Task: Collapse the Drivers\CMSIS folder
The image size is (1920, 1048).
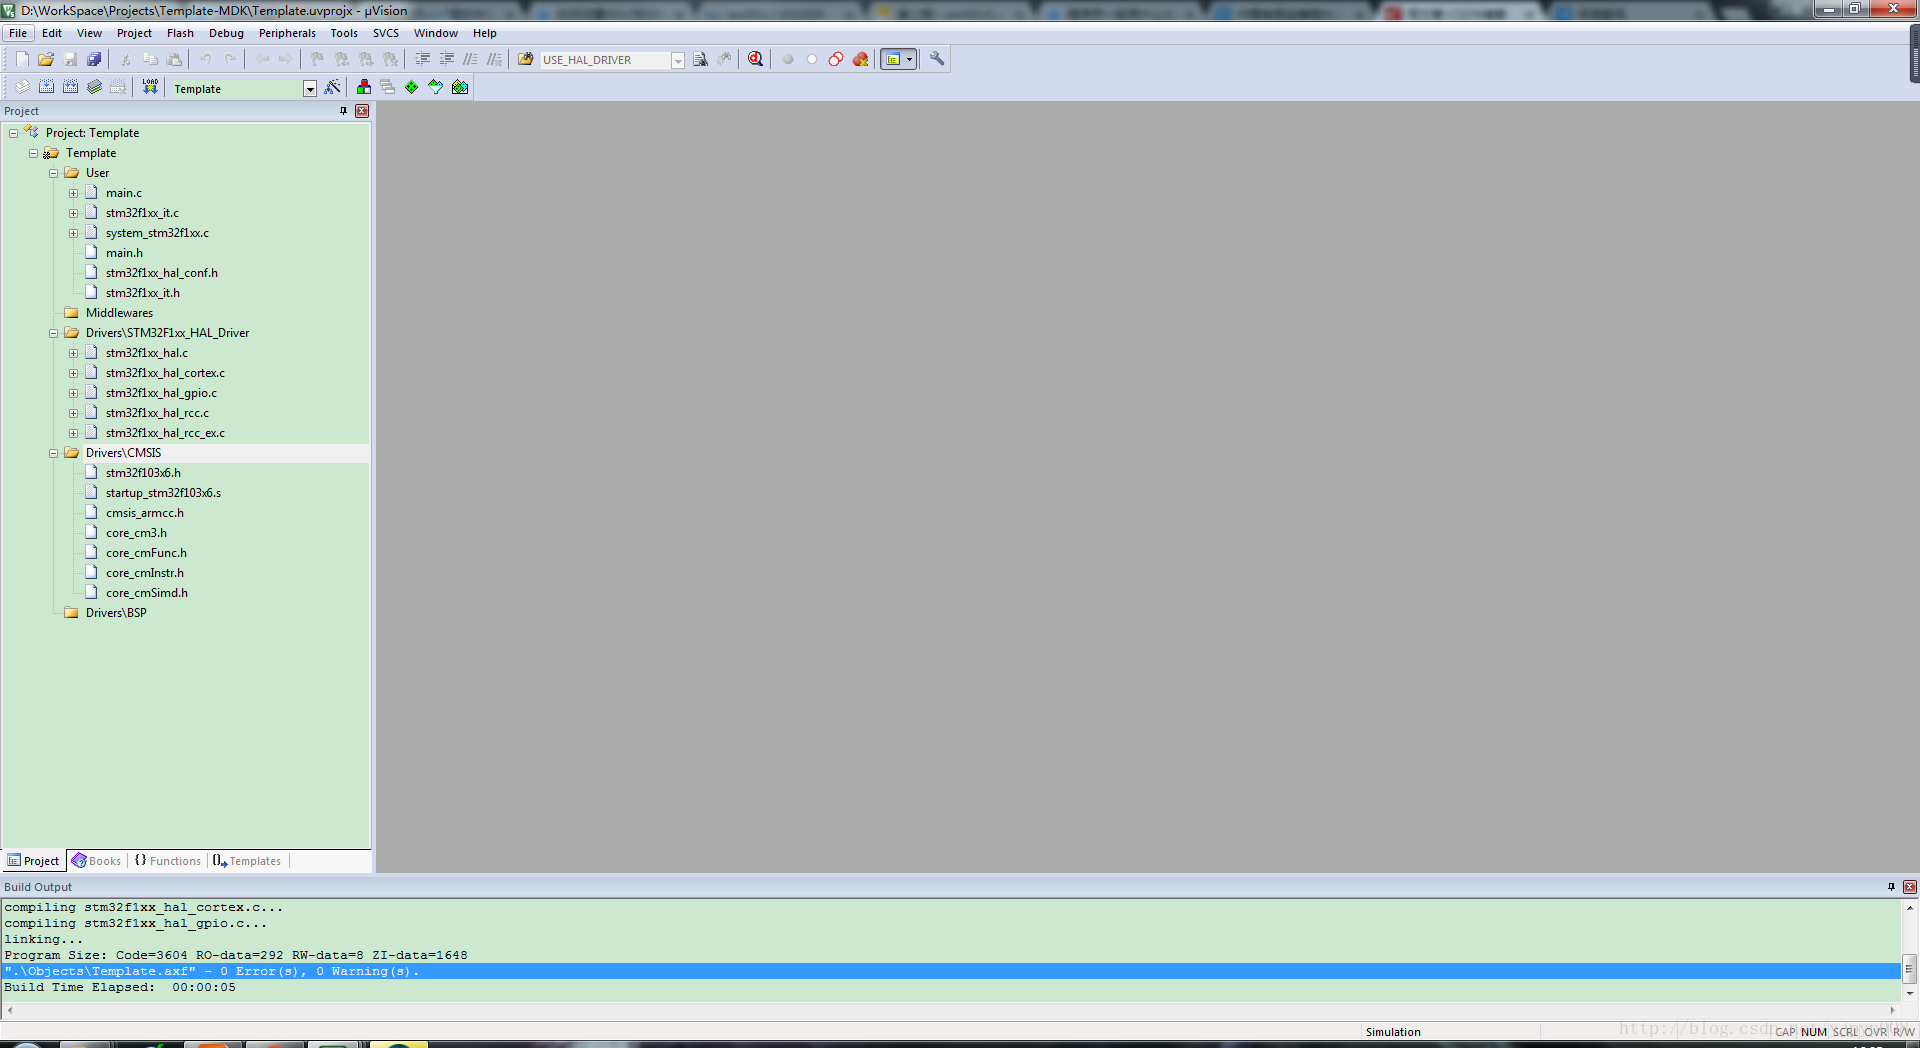Action: pyautogui.click(x=53, y=453)
